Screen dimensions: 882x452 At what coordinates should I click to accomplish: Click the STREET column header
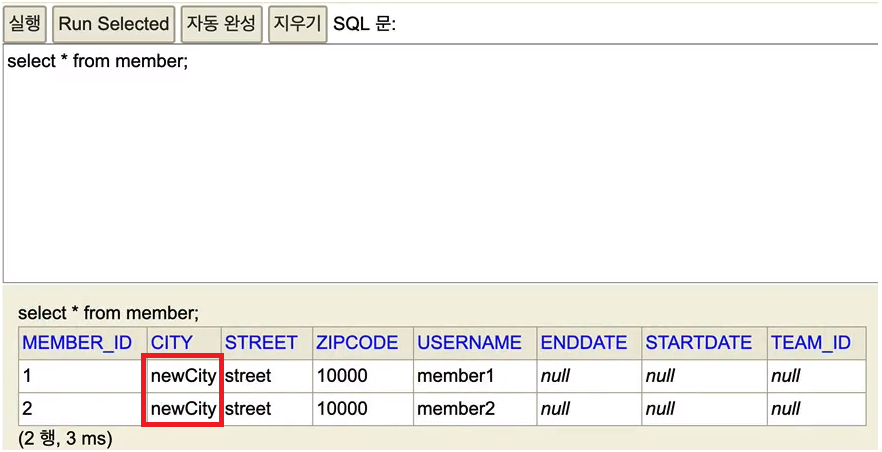[267, 343]
